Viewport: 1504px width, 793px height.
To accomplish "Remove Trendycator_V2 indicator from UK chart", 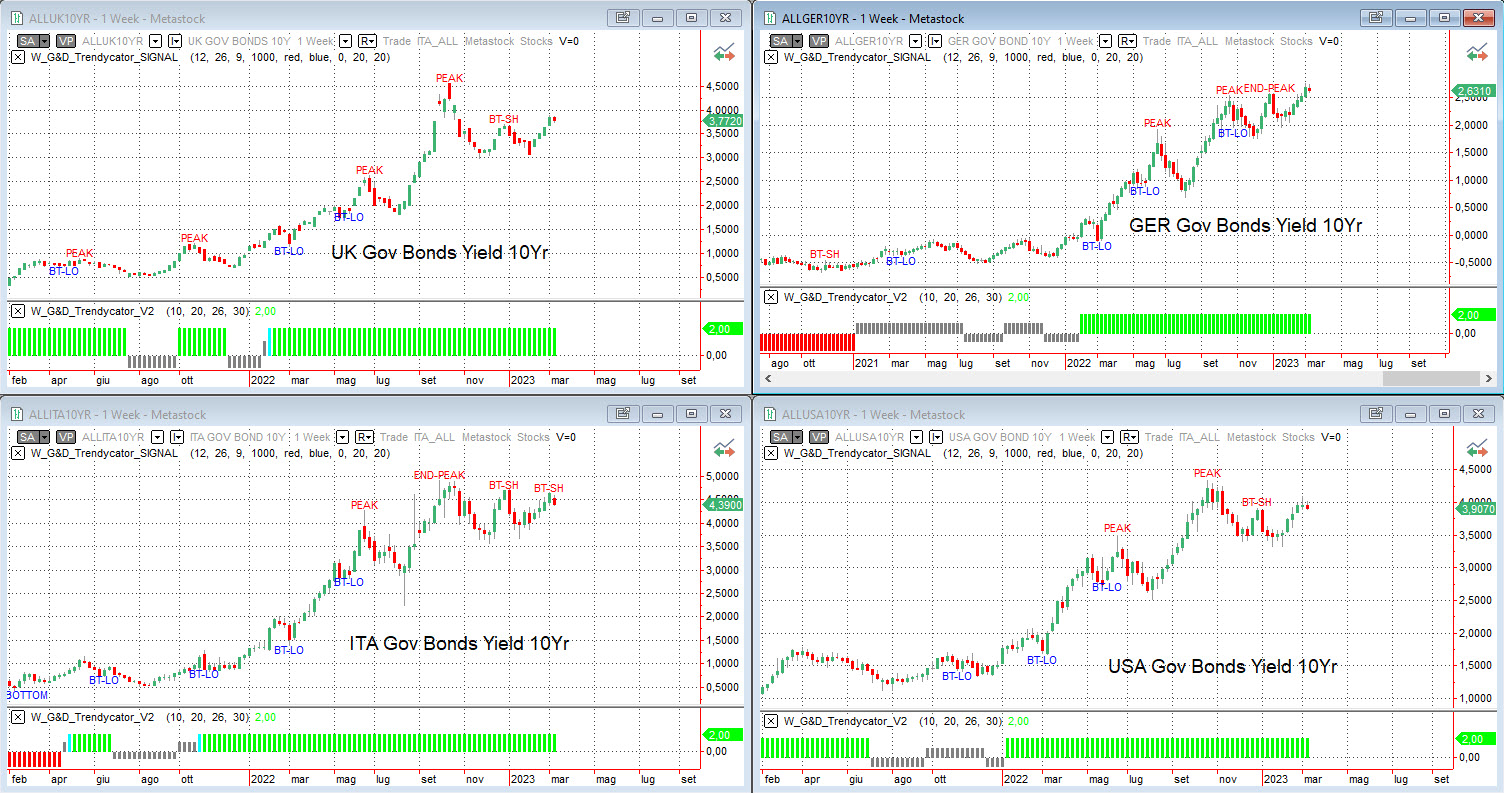I will [x=16, y=311].
